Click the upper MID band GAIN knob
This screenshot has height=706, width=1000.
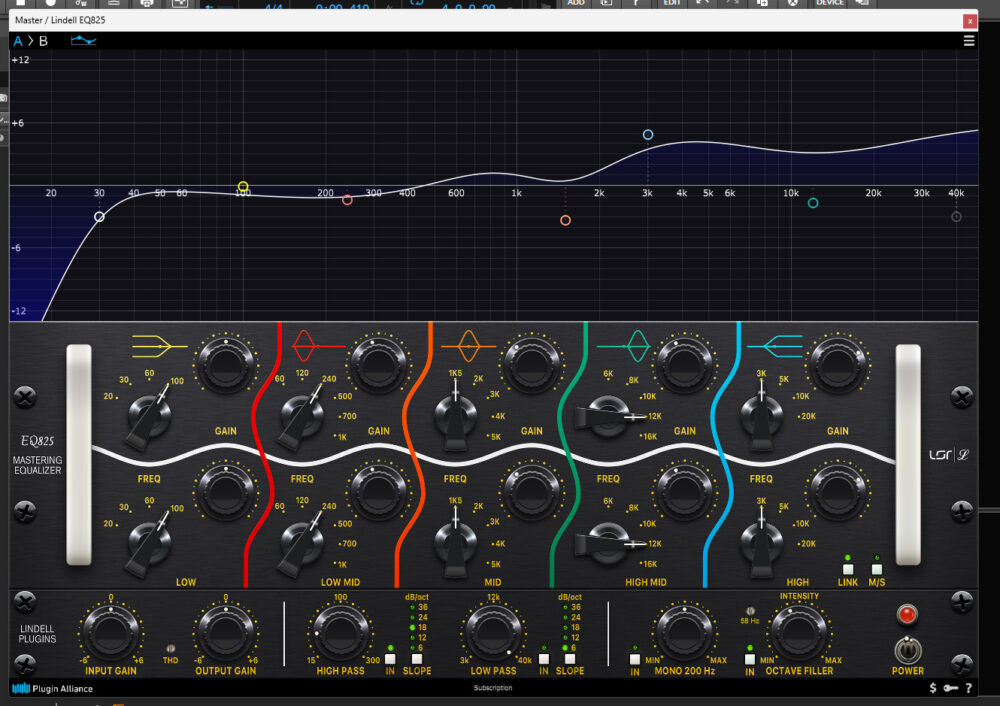click(532, 365)
